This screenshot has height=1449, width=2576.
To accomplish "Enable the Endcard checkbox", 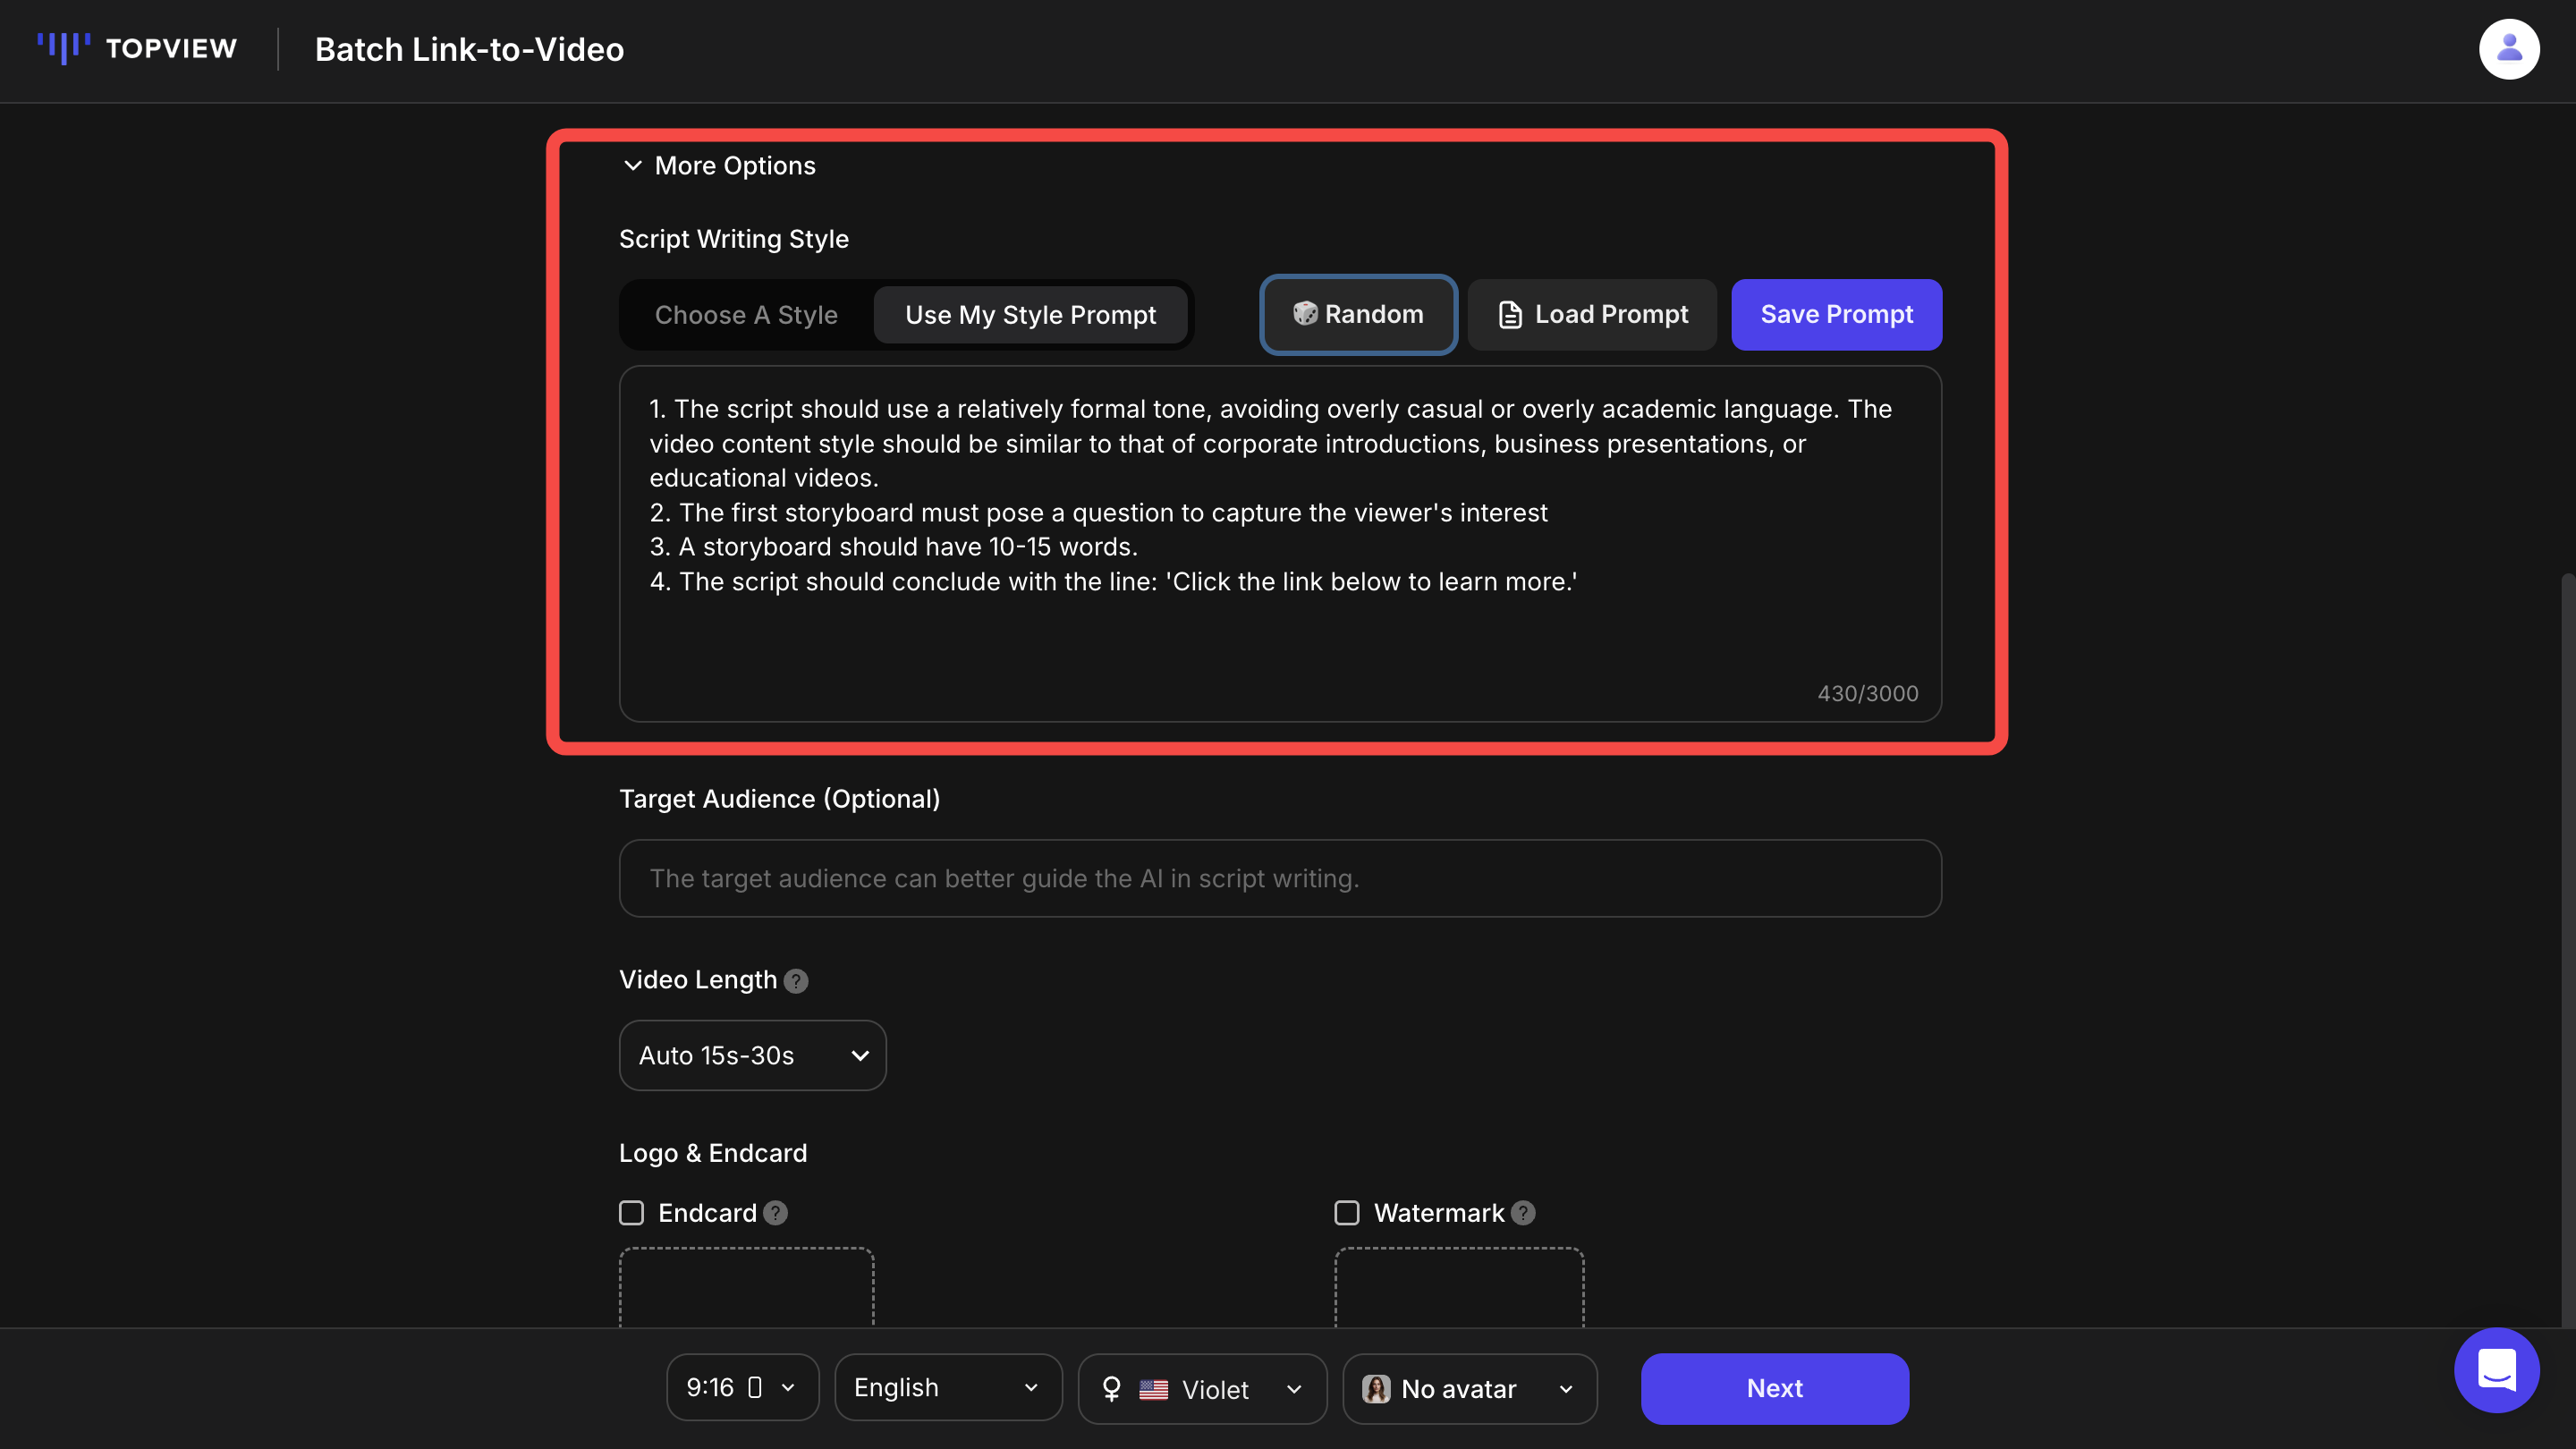I will tap(631, 1213).
